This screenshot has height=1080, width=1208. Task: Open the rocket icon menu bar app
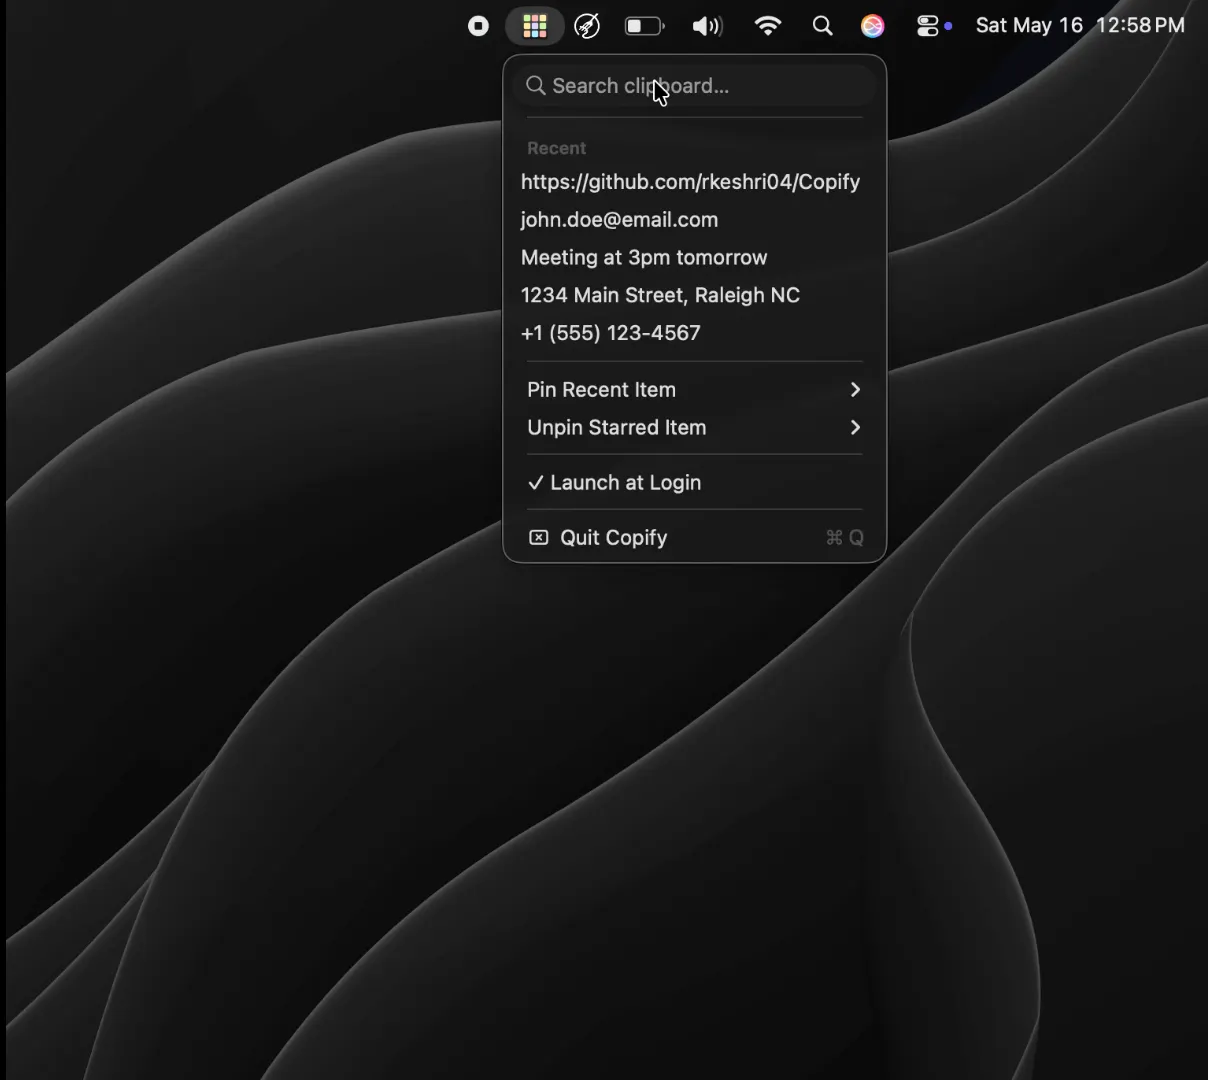(x=588, y=26)
